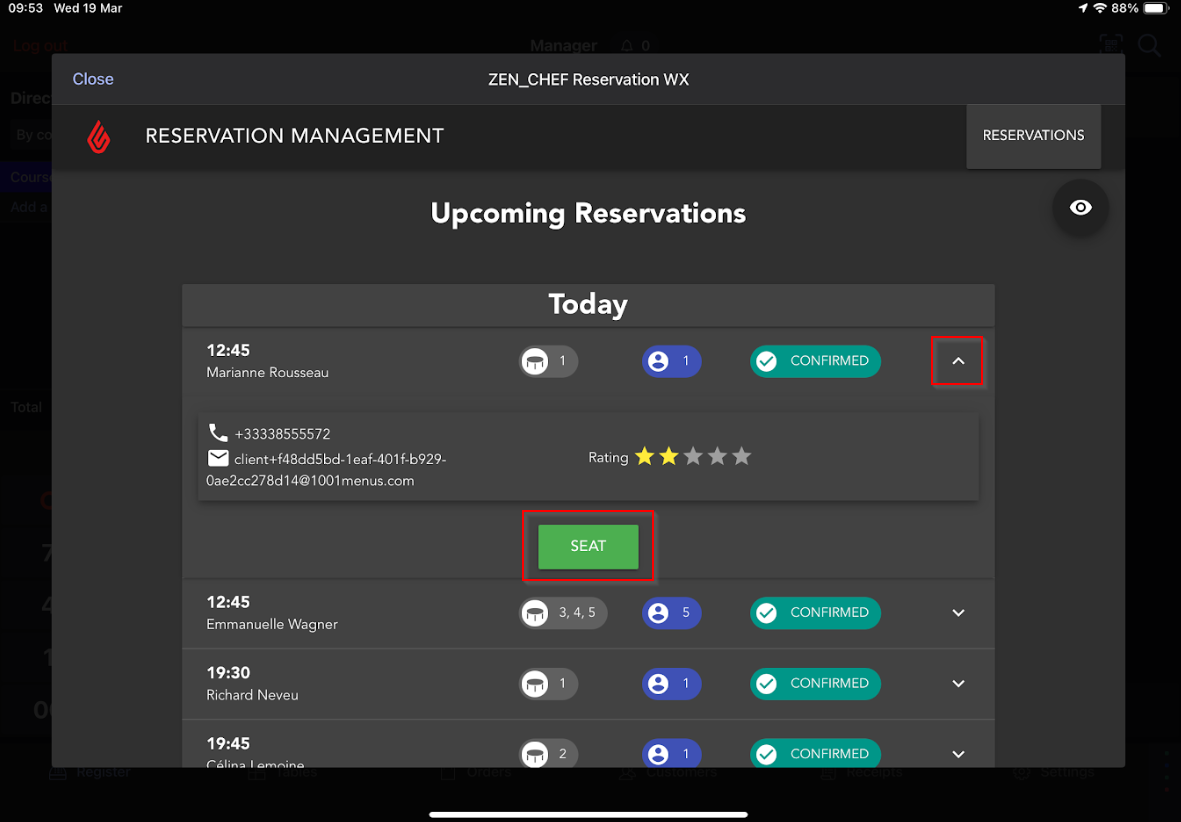Viewport: 1181px width, 822px height.
Task: Expand Richard Neveu reservation details
Action: [958, 684]
